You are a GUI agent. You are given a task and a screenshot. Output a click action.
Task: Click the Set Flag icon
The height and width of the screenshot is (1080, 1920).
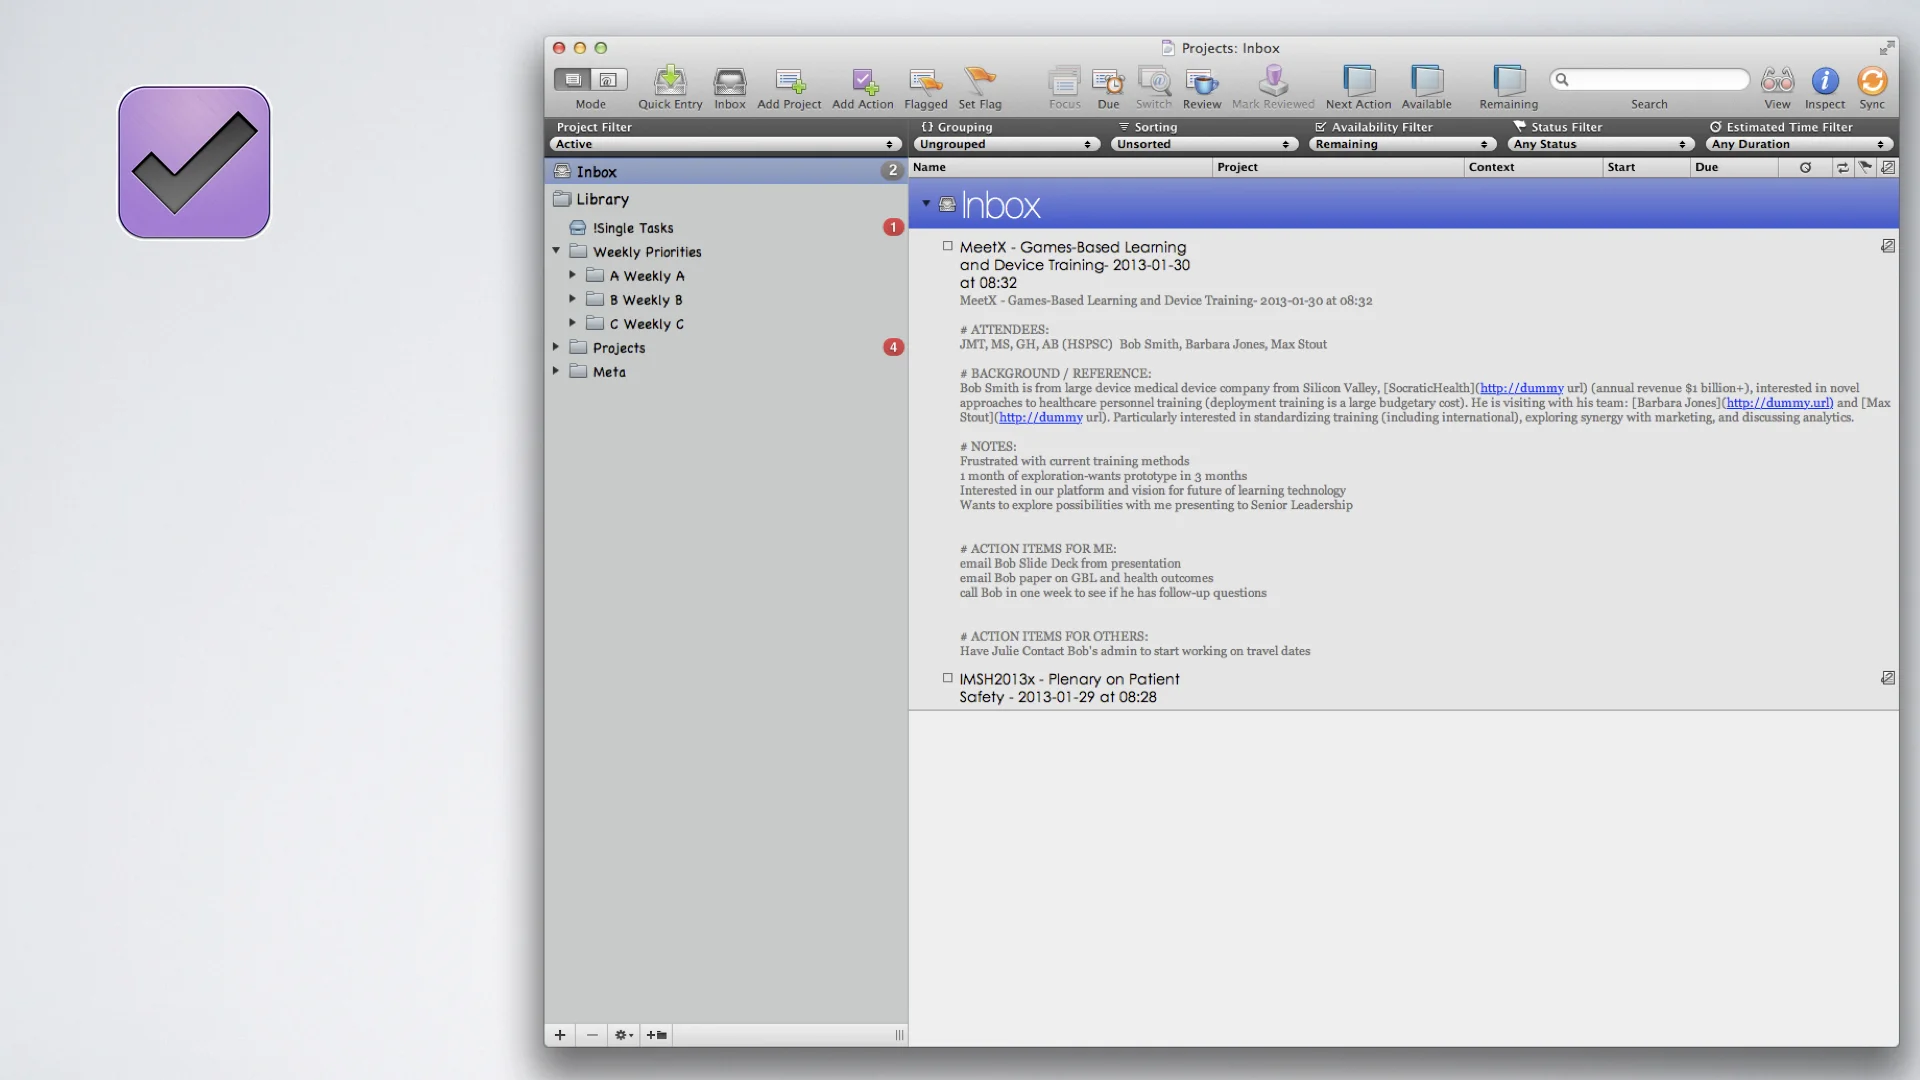tap(980, 81)
